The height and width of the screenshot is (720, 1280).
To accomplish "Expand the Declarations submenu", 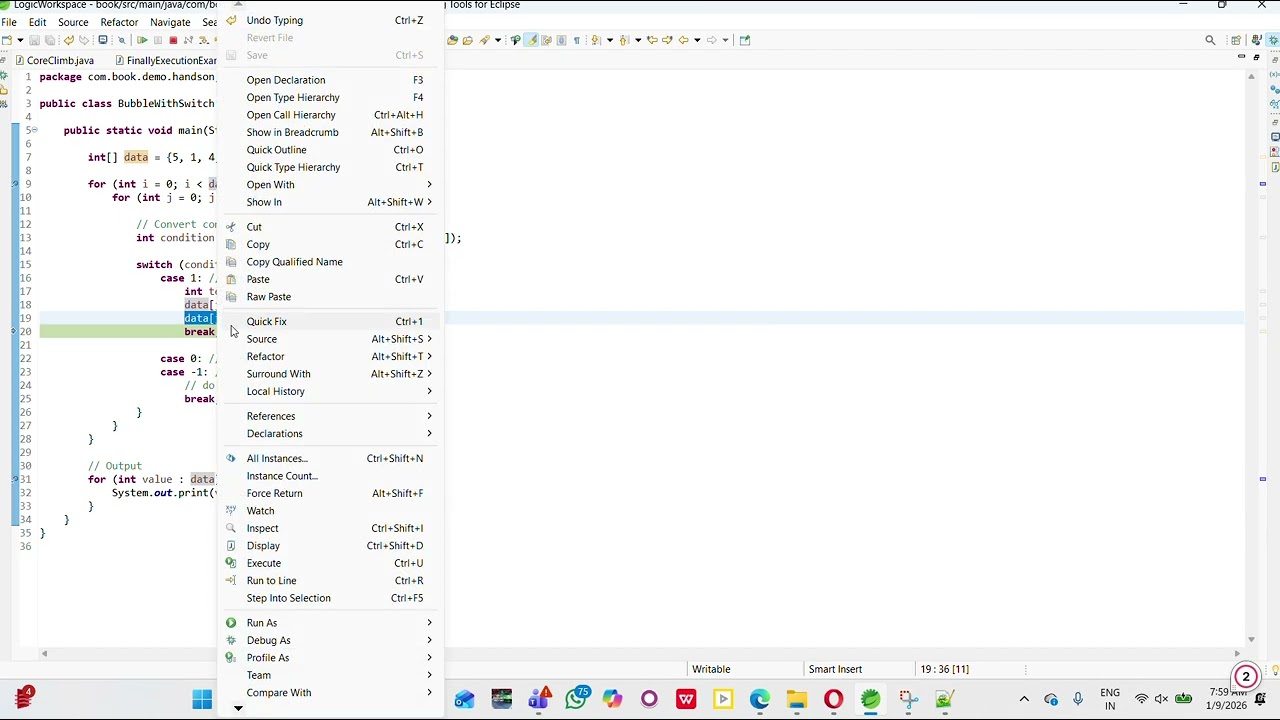I will [x=331, y=434].
